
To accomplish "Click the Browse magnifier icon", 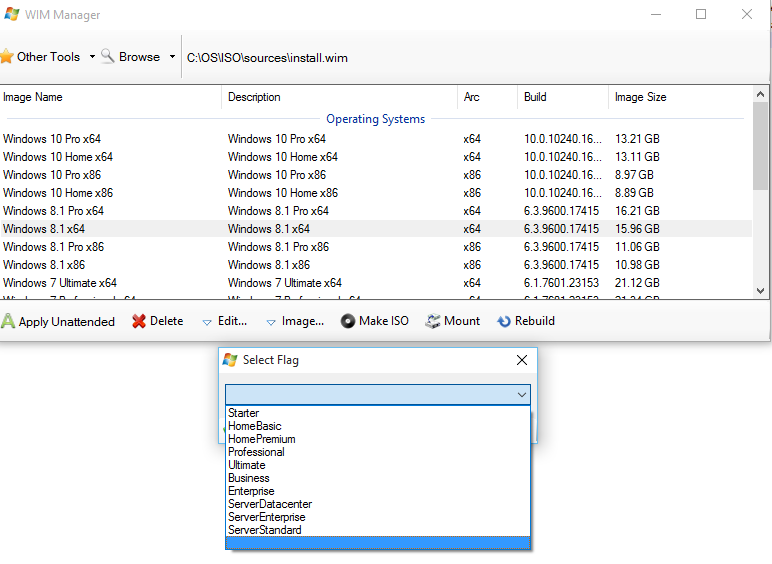I will pos(108,57).
